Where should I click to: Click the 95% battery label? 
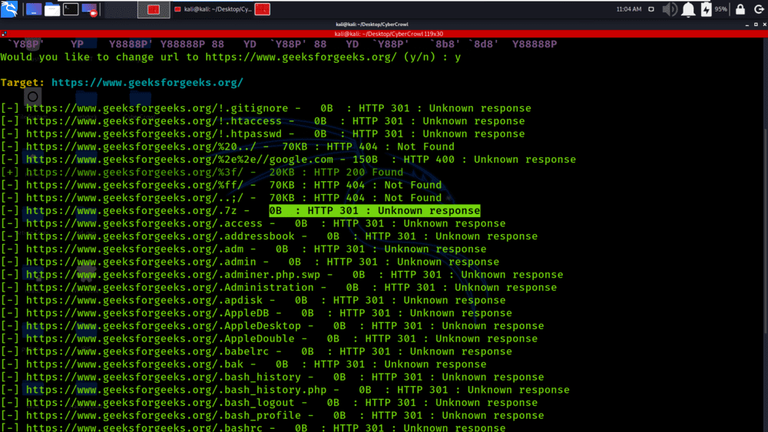coord(721,9)
